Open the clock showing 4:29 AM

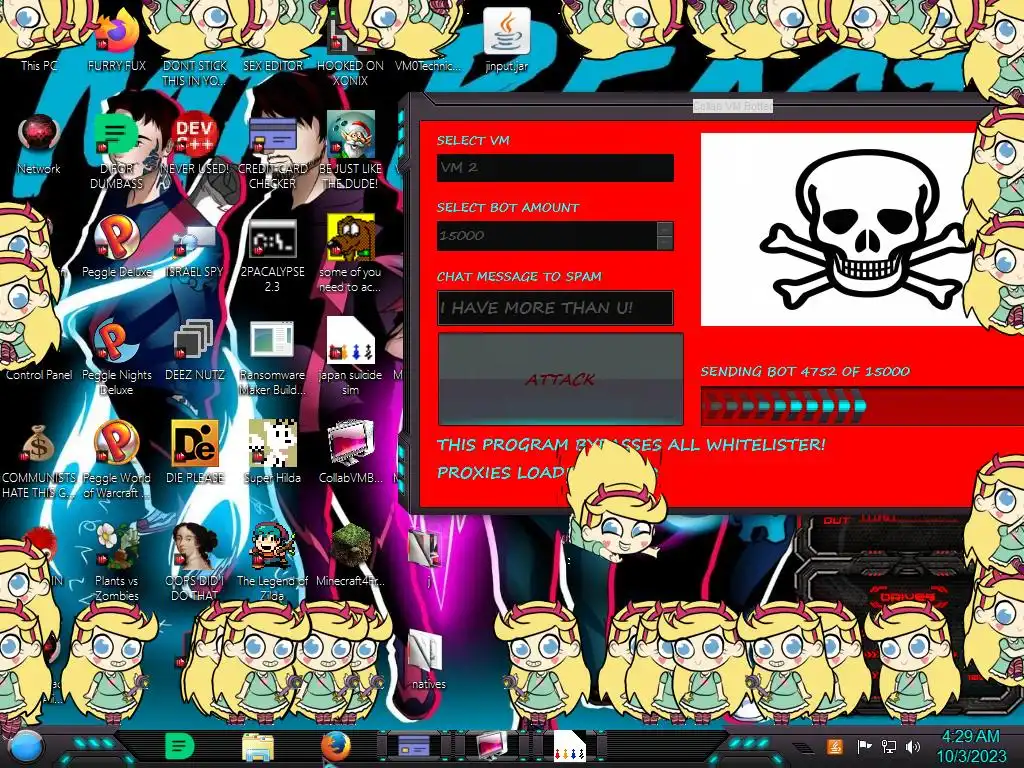(x=971, y=746)
